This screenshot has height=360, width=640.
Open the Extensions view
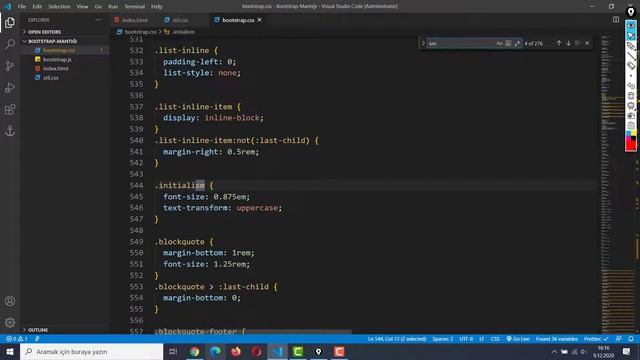(x=10, y=109)
